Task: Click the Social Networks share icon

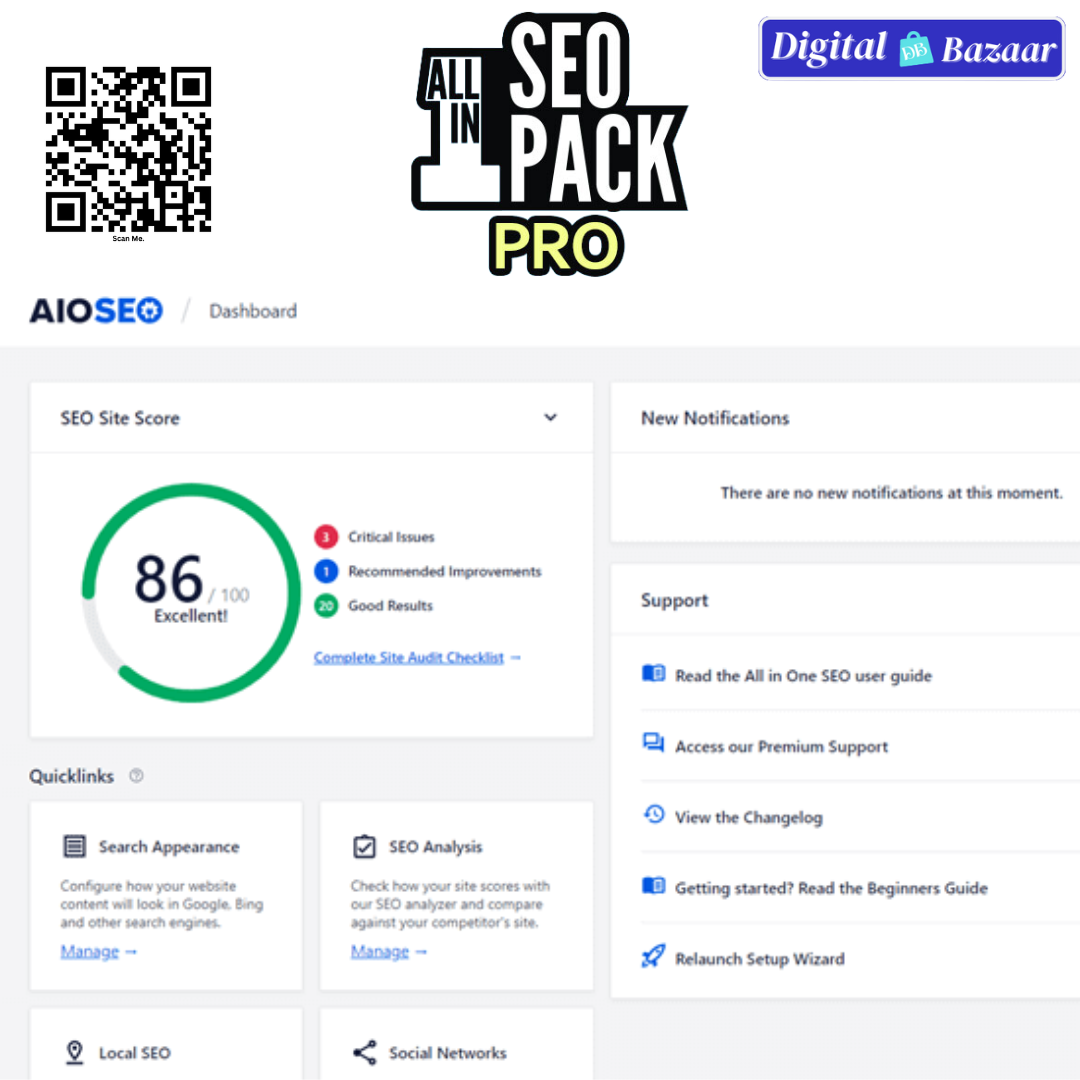Action: tap(364, 1053)
